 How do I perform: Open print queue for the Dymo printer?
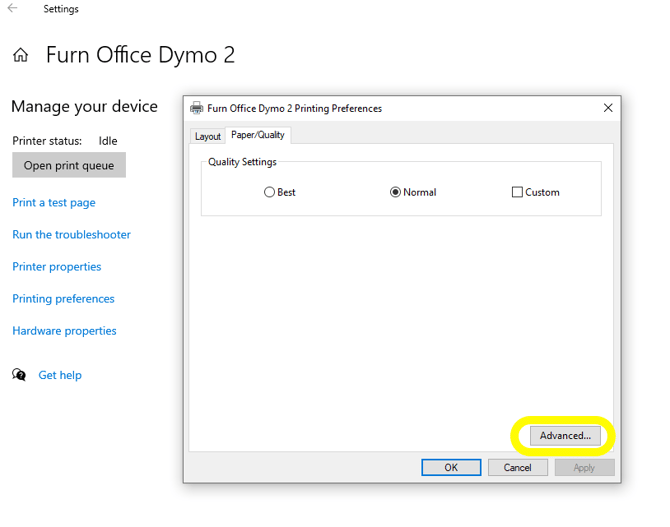pos(69,166)
